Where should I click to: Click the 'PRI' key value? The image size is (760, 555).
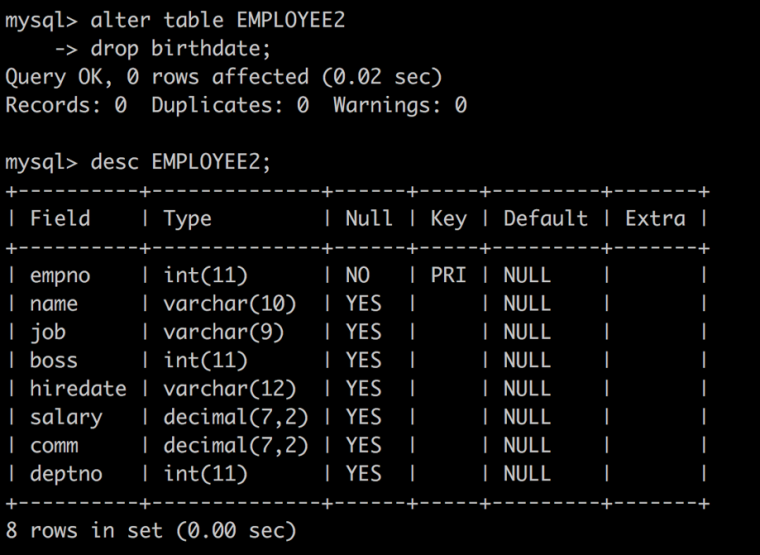coord(448,275)
